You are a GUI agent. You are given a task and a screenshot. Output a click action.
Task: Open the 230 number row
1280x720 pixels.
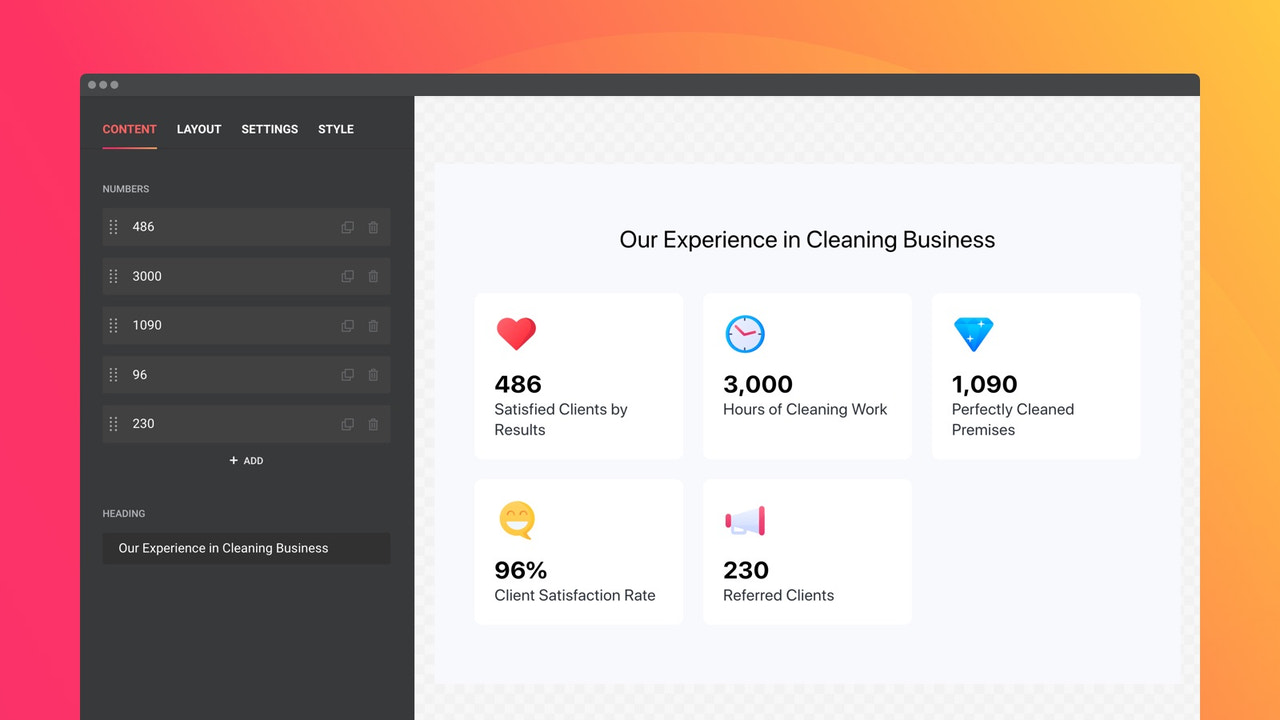coord(246,424)
